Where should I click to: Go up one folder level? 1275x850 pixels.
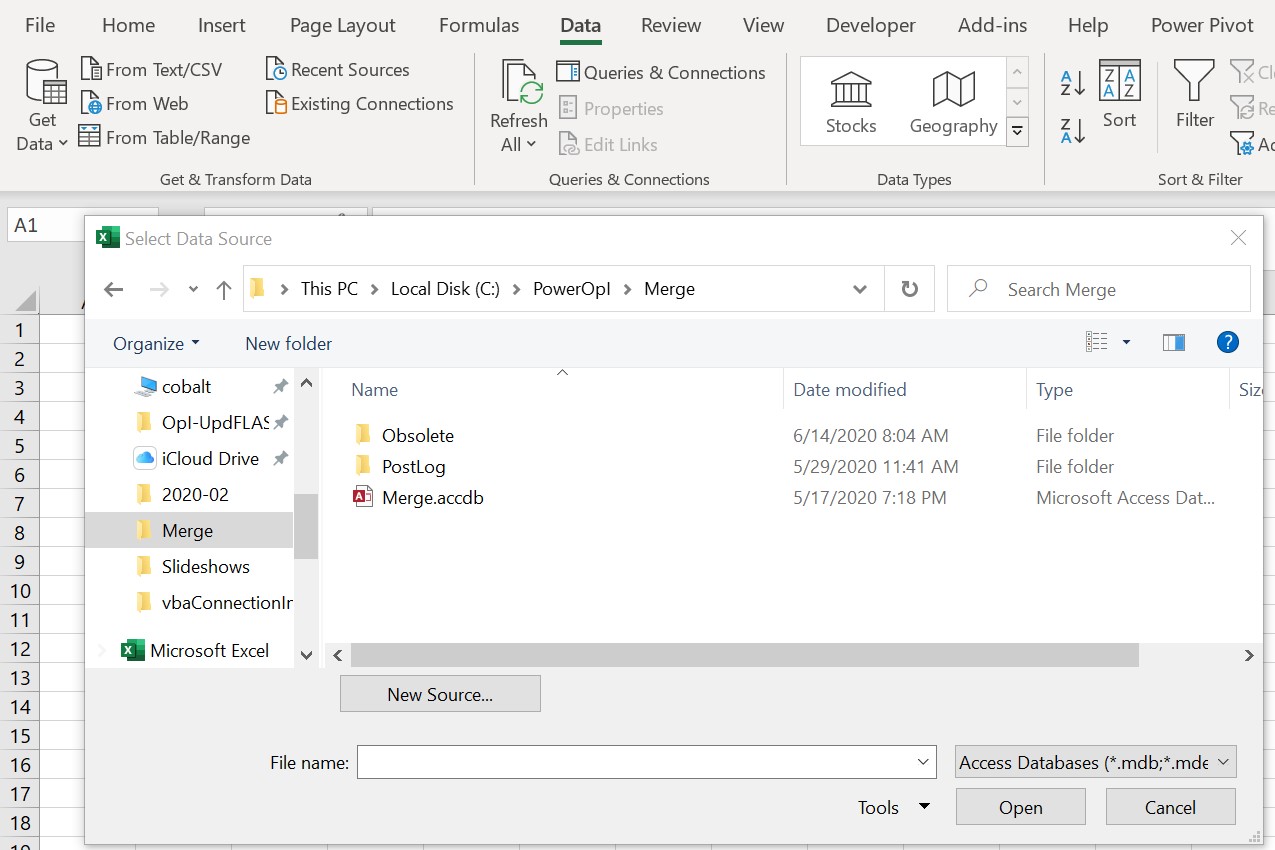(x=224, y=290)
